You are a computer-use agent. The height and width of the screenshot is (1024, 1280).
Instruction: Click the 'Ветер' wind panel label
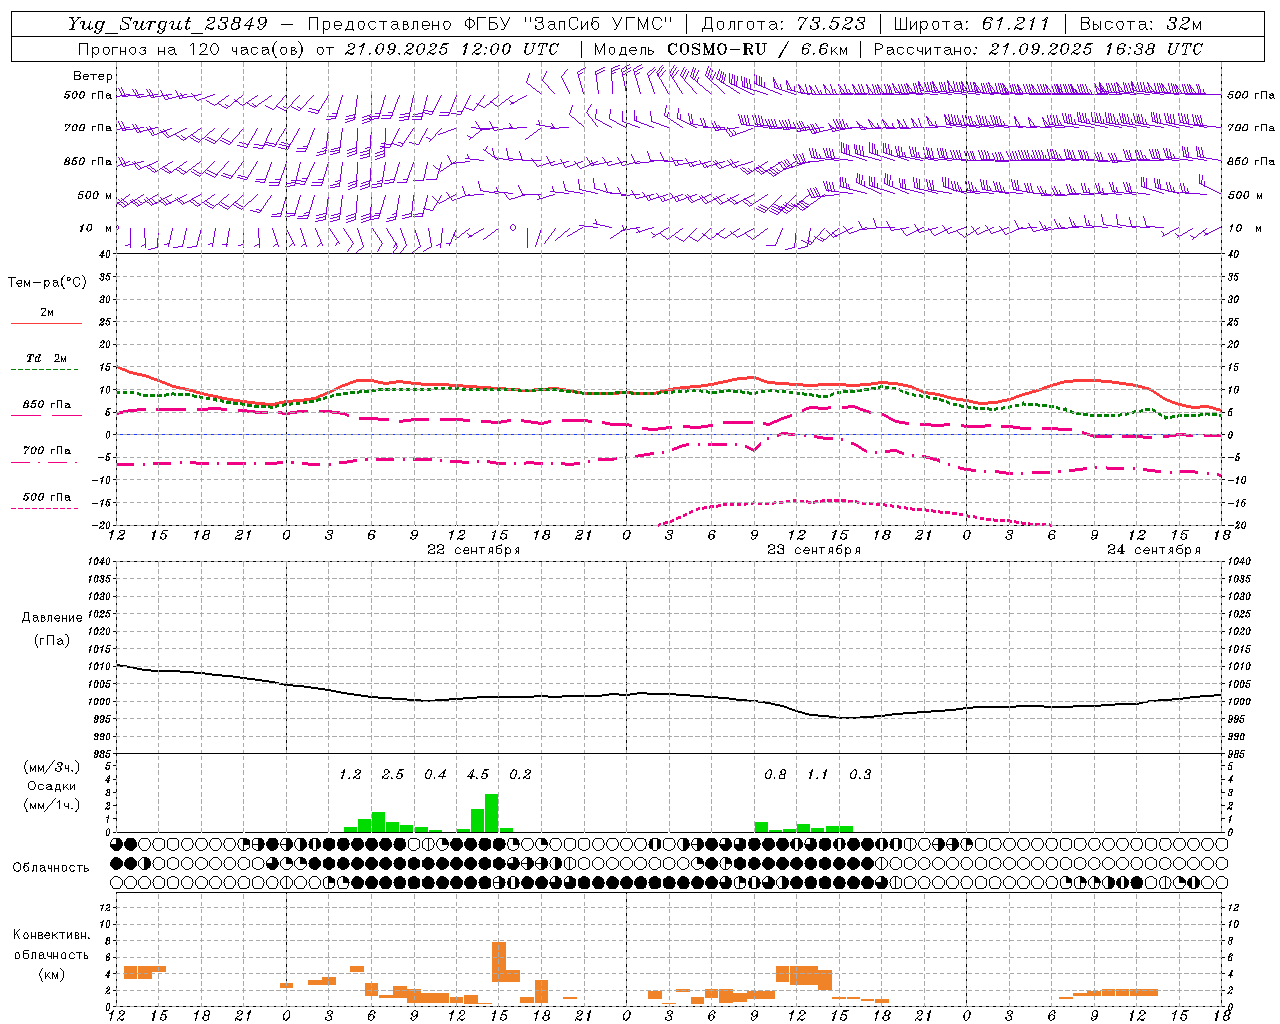point(92,76)
